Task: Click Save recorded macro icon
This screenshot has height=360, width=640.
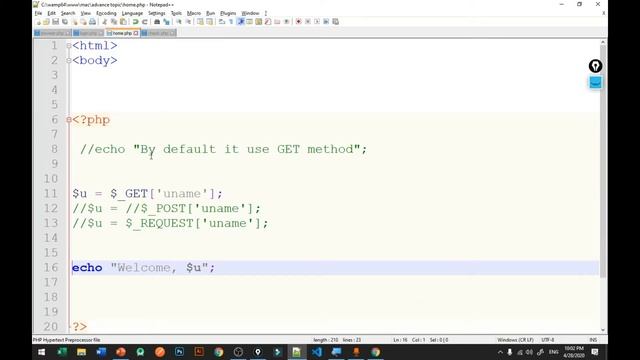Action: [335, 22]
